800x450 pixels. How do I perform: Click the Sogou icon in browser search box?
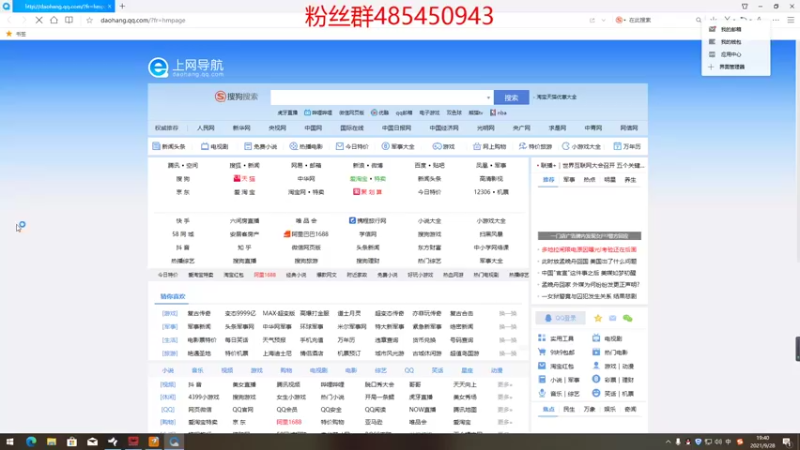click(x=619, y=20)
